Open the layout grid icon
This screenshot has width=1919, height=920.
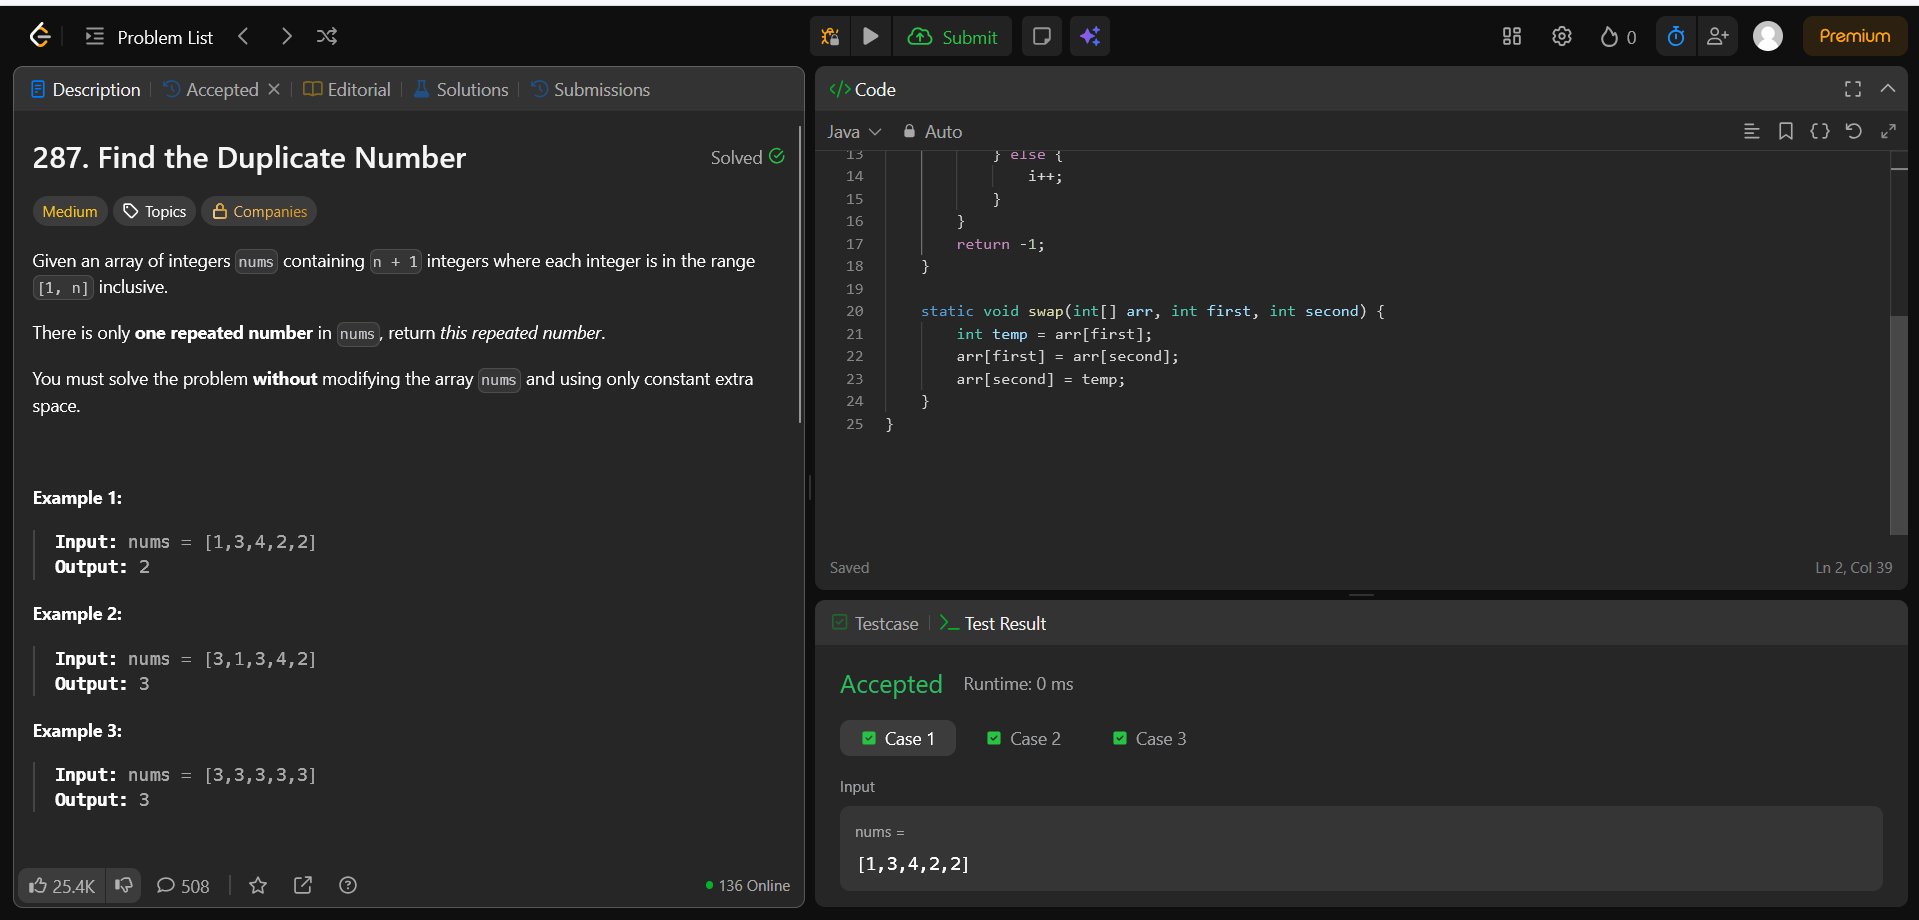pos(1511,37)
